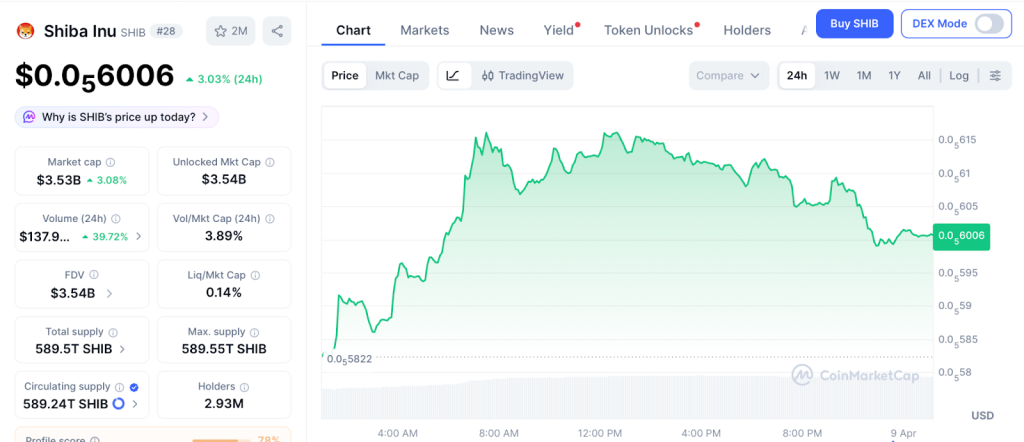Switch to line chart view icon

(x=453, y=75)
